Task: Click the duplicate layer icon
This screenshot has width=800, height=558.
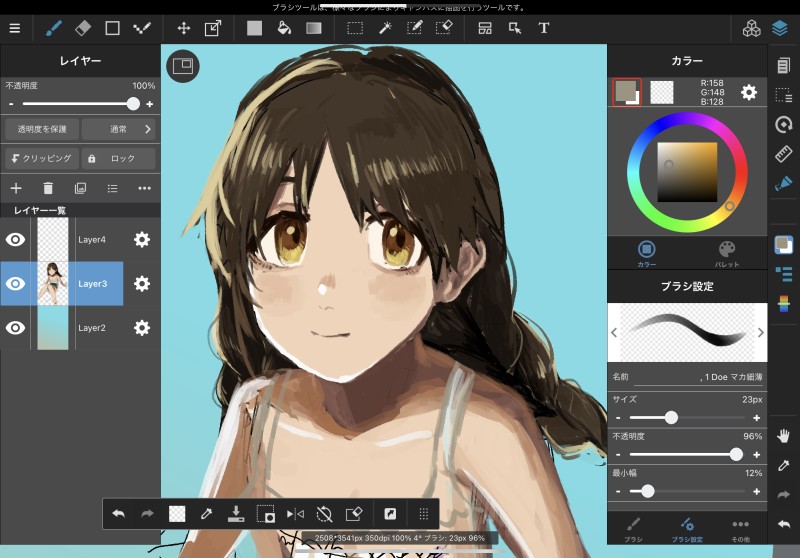Action: 81,188
